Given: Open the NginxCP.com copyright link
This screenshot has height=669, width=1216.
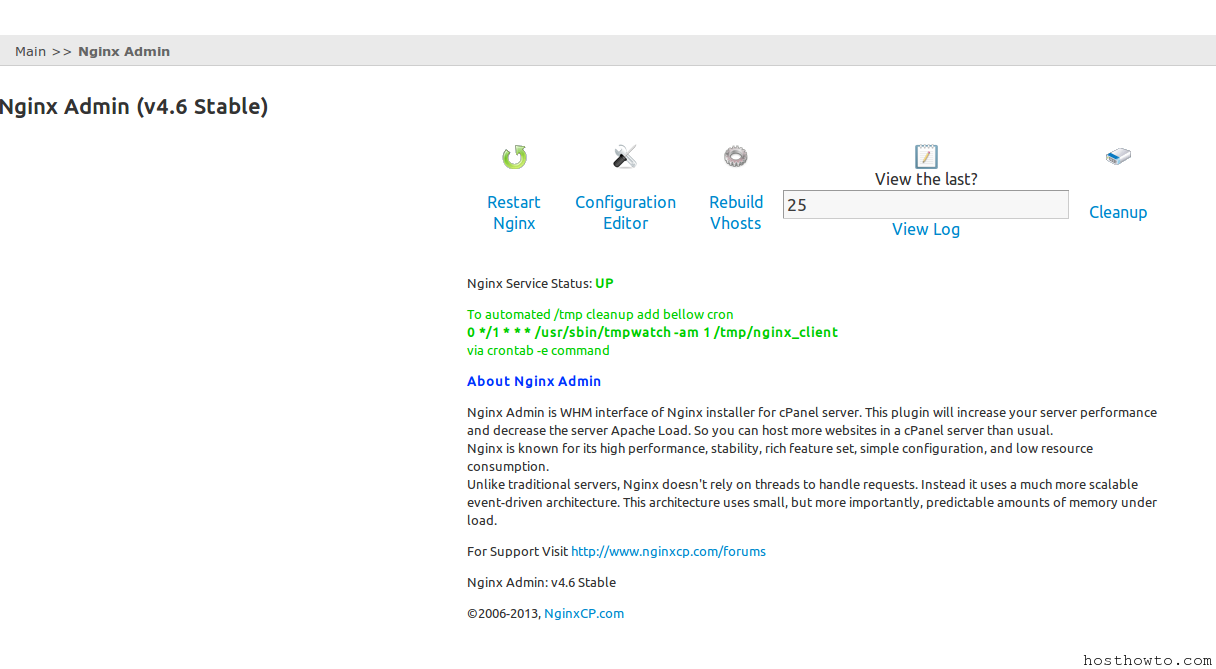Looking at the screenshot, I should (584, 613).
